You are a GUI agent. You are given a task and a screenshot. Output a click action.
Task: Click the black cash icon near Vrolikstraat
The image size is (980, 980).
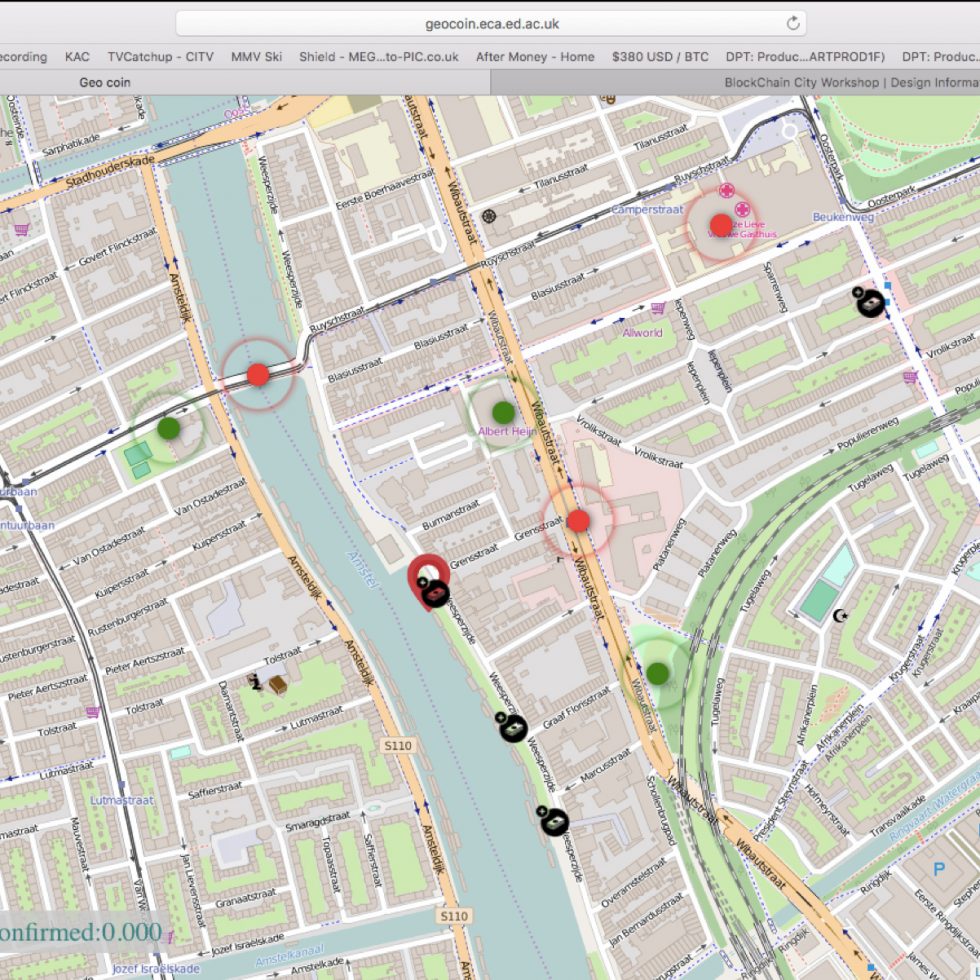(x=871, y=301)
